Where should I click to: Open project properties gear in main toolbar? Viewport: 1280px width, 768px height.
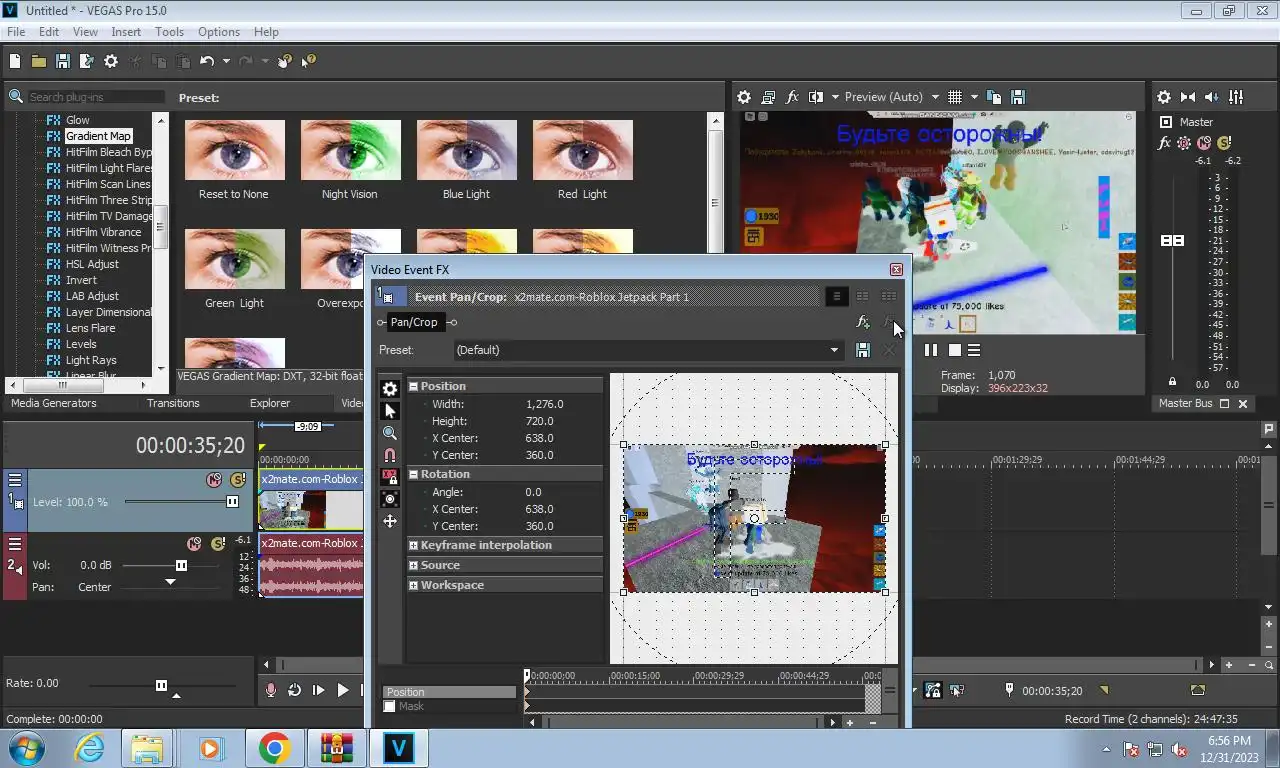coord(111,61)
